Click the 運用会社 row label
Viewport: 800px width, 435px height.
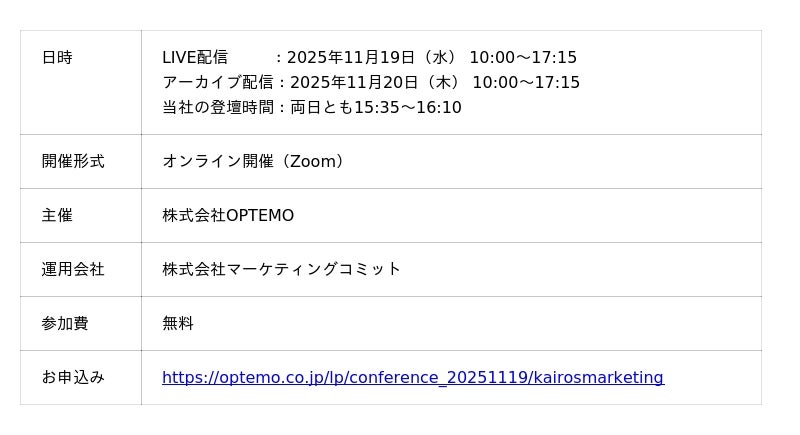[x=73, y=269]
